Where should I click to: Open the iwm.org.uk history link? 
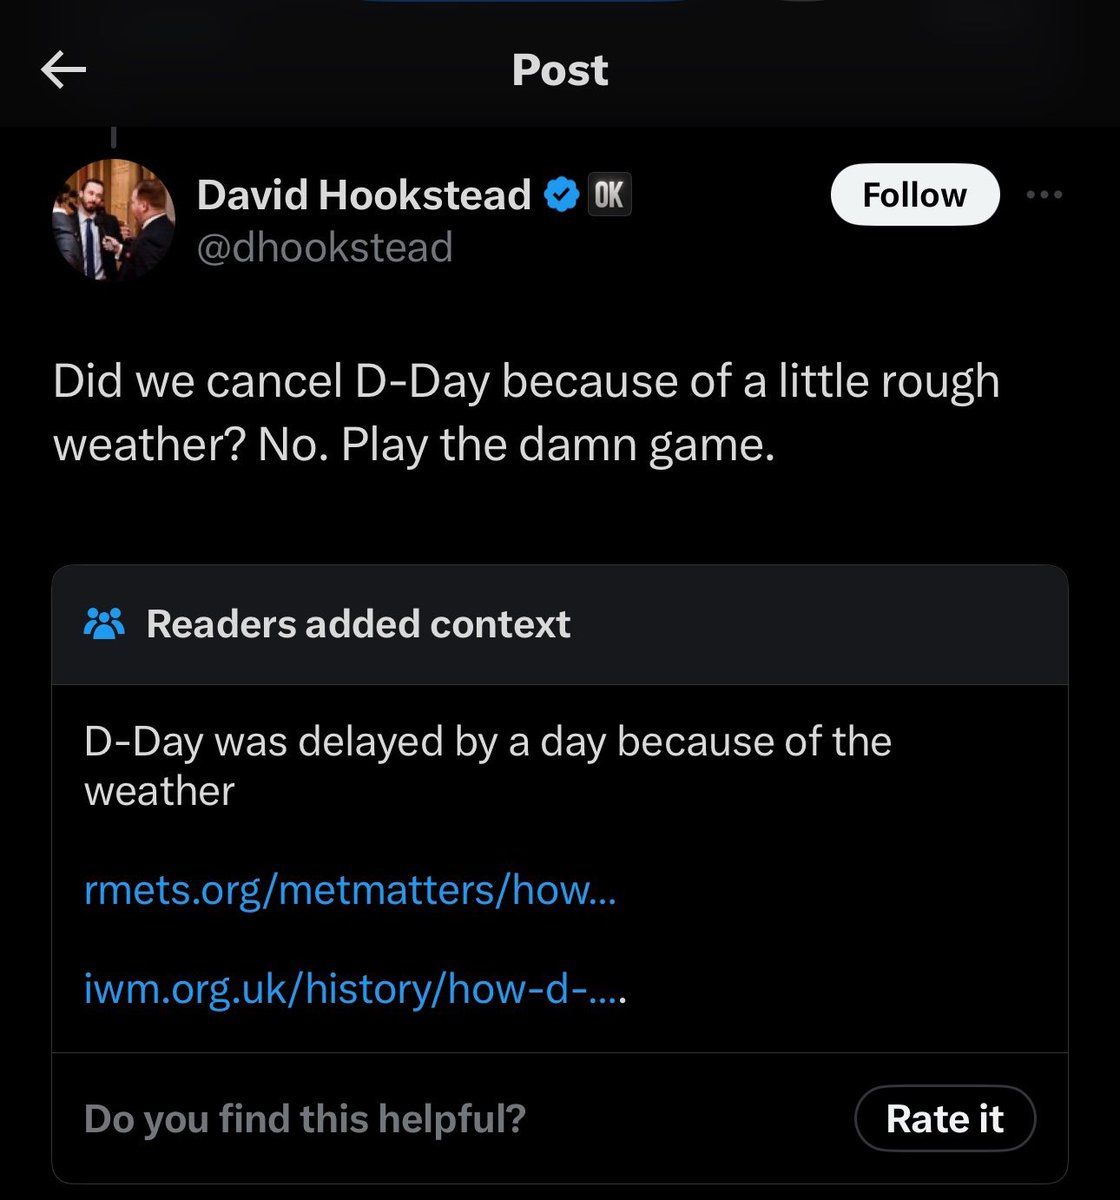[x=355, y=989]
